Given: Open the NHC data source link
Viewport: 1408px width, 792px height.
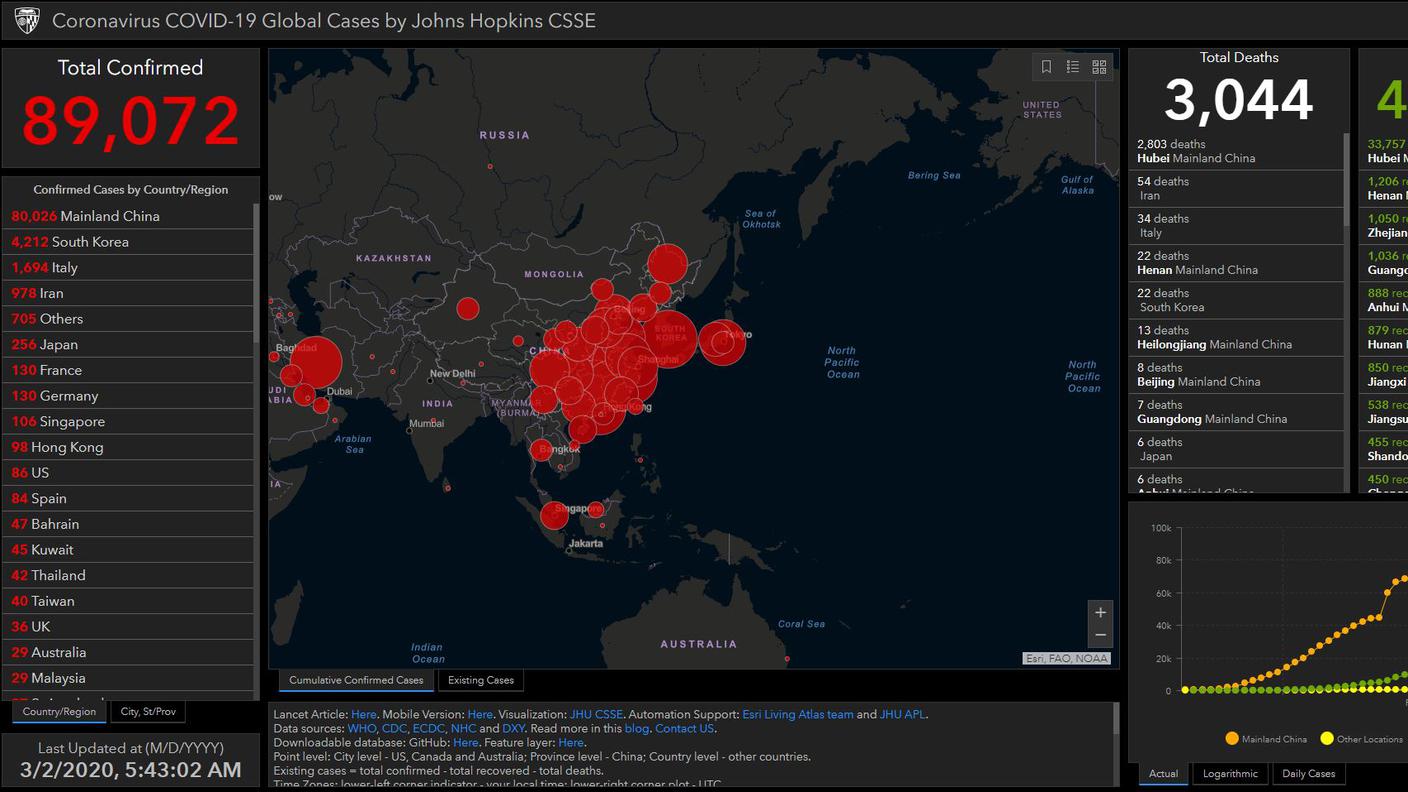Looking at the screenshot, I should [463, 729].
